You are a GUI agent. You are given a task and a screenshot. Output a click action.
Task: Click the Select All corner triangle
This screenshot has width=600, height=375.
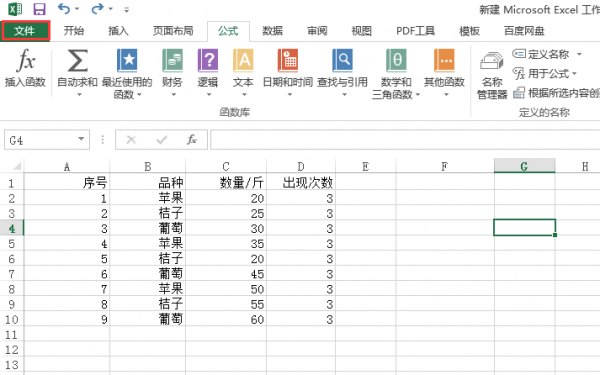coord(16,166)
